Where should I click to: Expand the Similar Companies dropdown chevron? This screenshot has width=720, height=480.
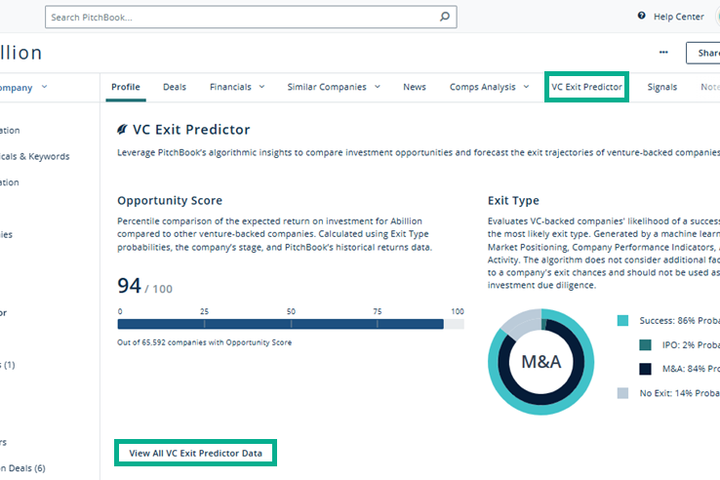(377, 86)
